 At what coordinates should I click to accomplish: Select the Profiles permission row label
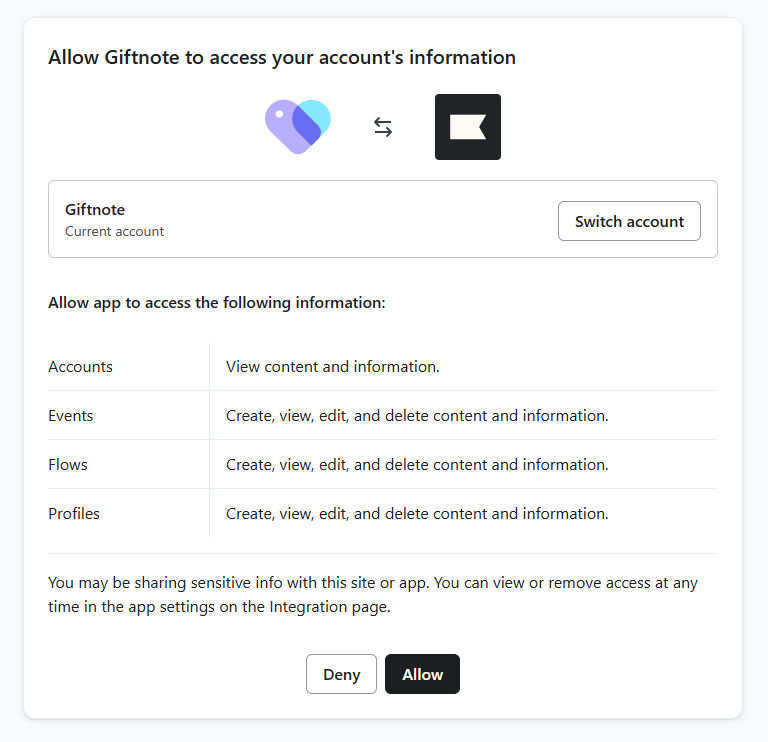[74, 513]
